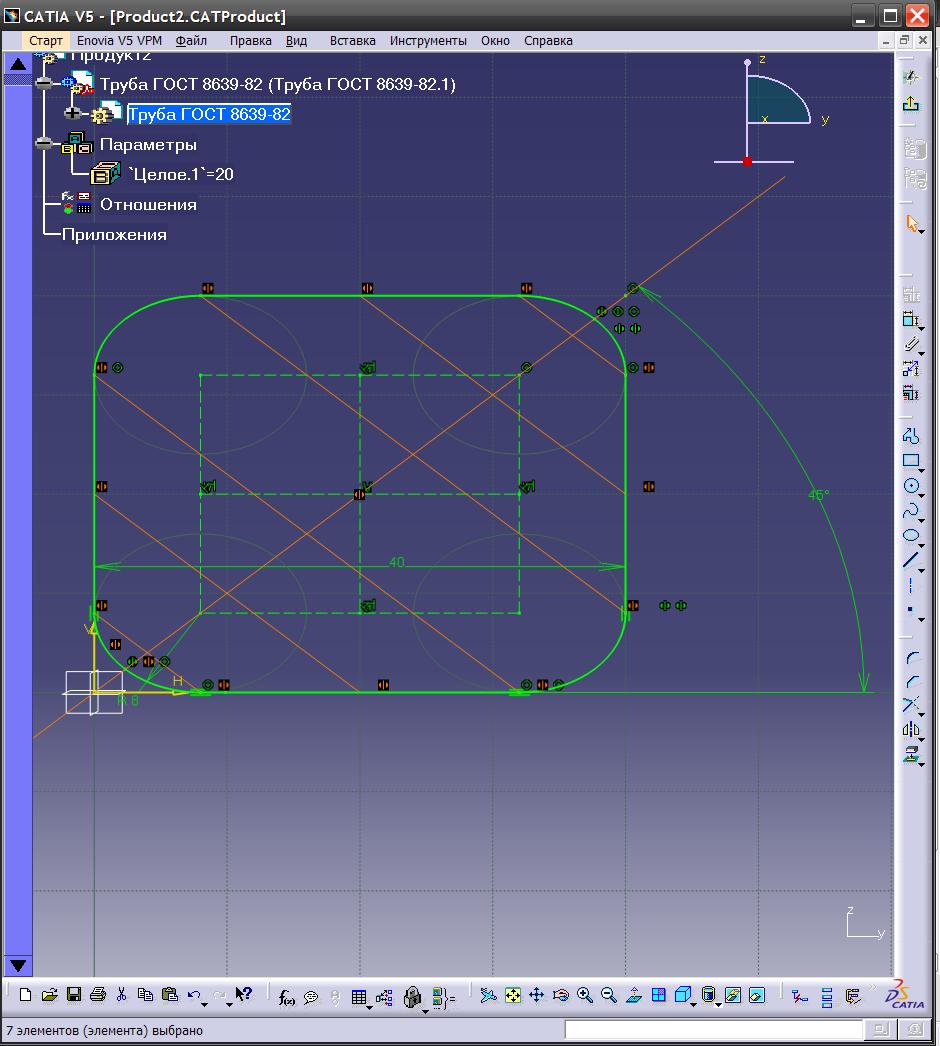This screenshot has width=940, height=1046.
Task: Select the Axis dashed-line tool
Action: 911,586
